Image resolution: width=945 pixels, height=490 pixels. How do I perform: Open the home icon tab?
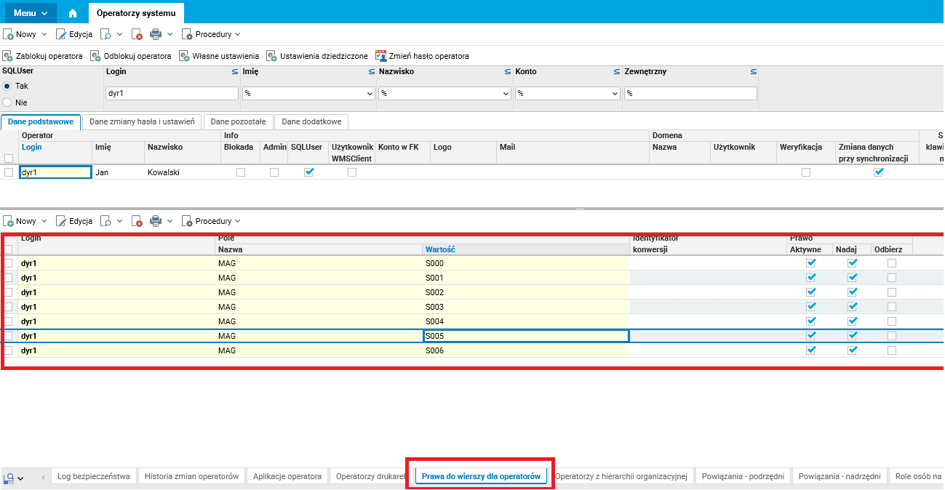coord(72,13)
